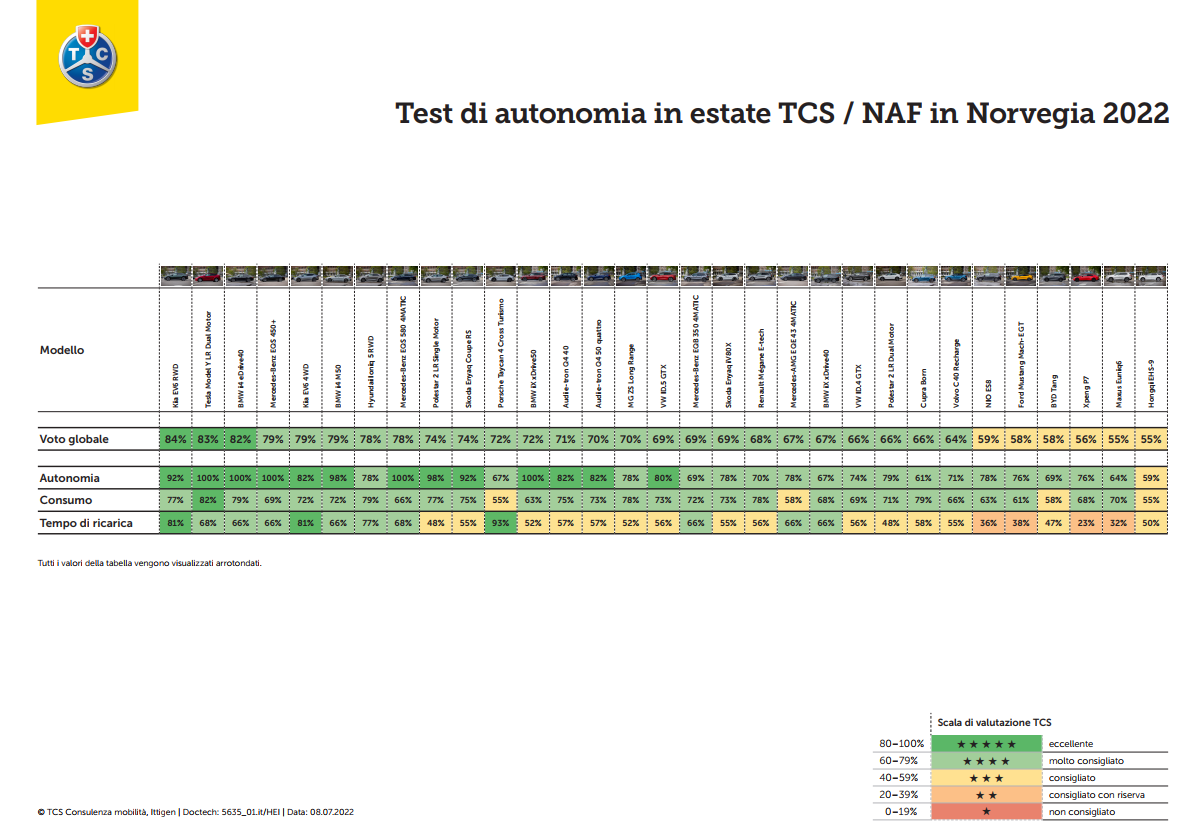Screen dimensions: 1195x838
Task: Click the 'Mercedes-Benz EQS 450+' column header
Action: [x=273, y=364]
